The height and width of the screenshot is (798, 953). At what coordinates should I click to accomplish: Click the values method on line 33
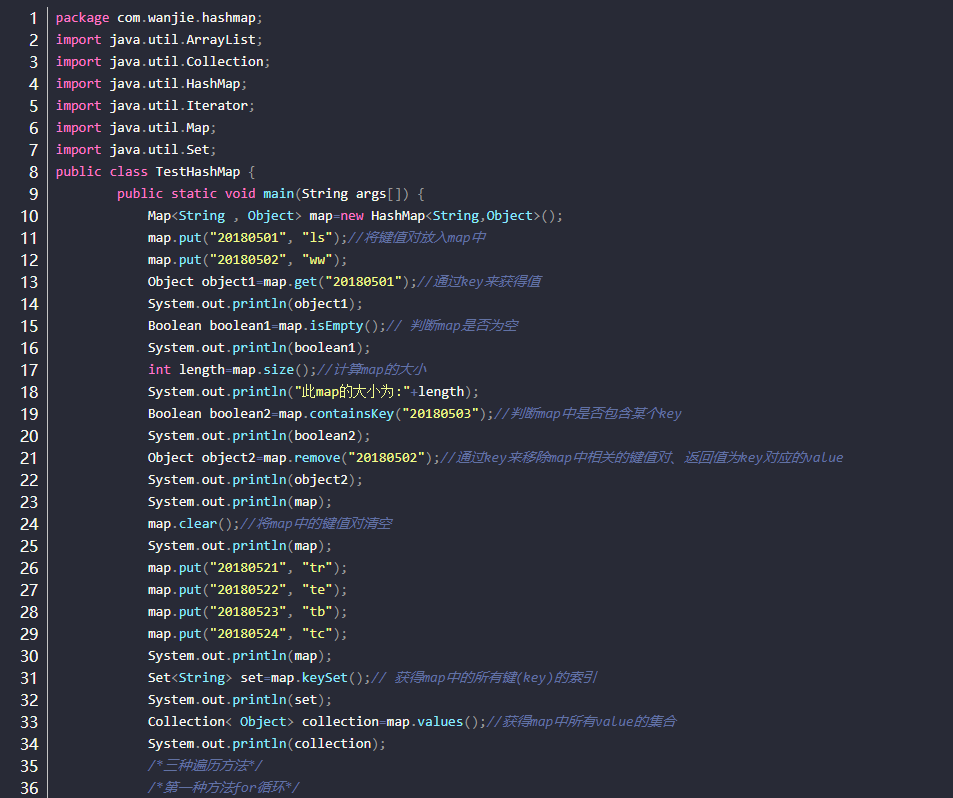pos(440,722)
